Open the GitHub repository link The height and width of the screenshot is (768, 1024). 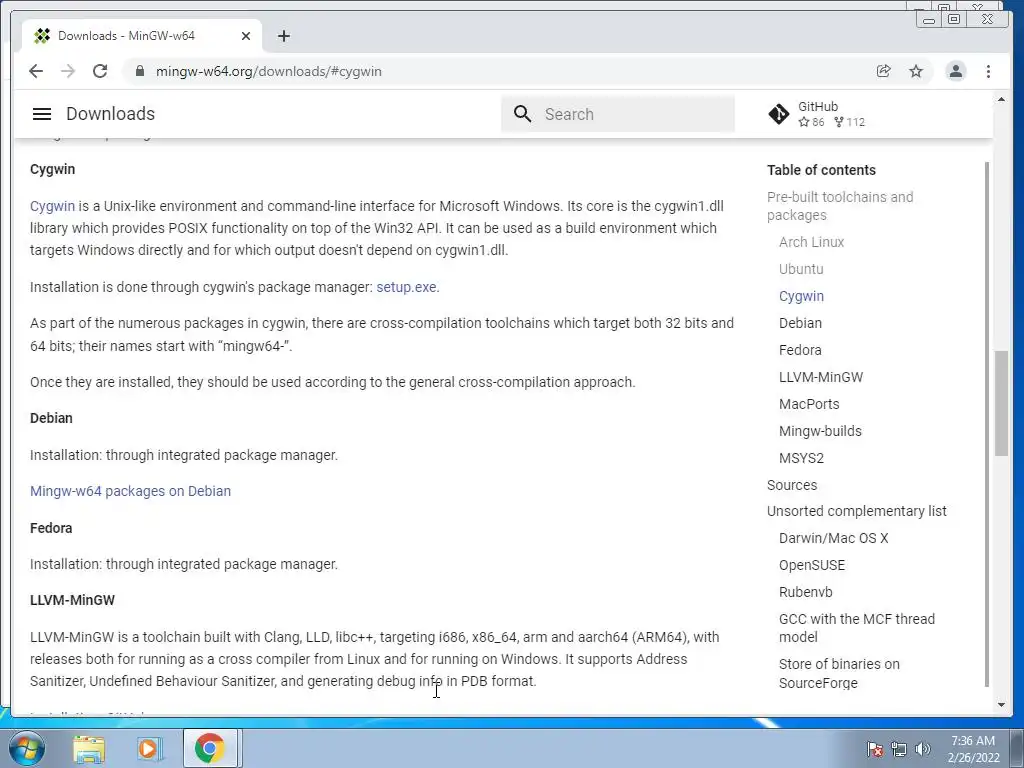click(818, 114)
